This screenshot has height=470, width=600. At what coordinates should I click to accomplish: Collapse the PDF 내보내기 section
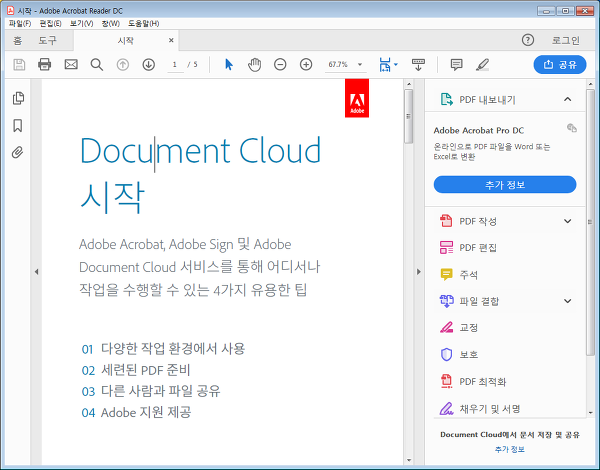click(x=567, y=100)
